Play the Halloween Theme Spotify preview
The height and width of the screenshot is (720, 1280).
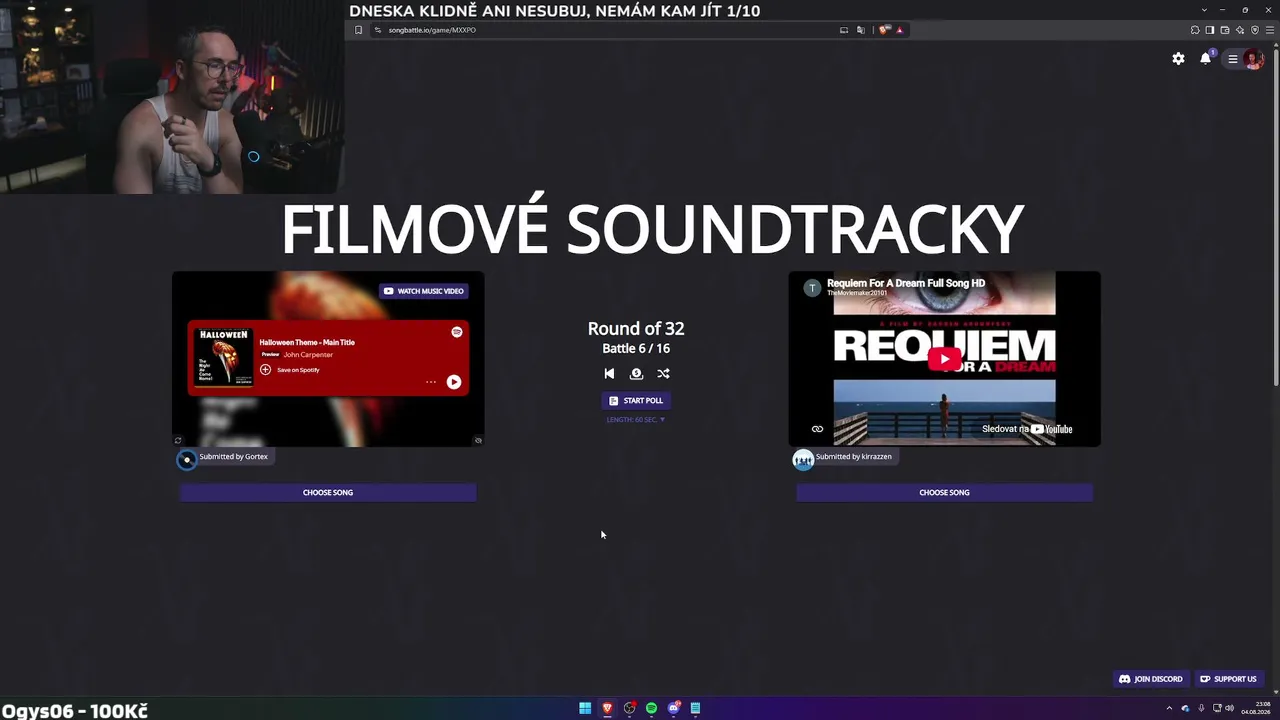[454, 381]
